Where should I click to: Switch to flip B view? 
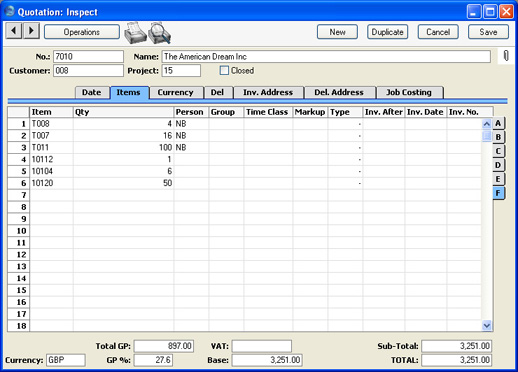click(498, 137)
